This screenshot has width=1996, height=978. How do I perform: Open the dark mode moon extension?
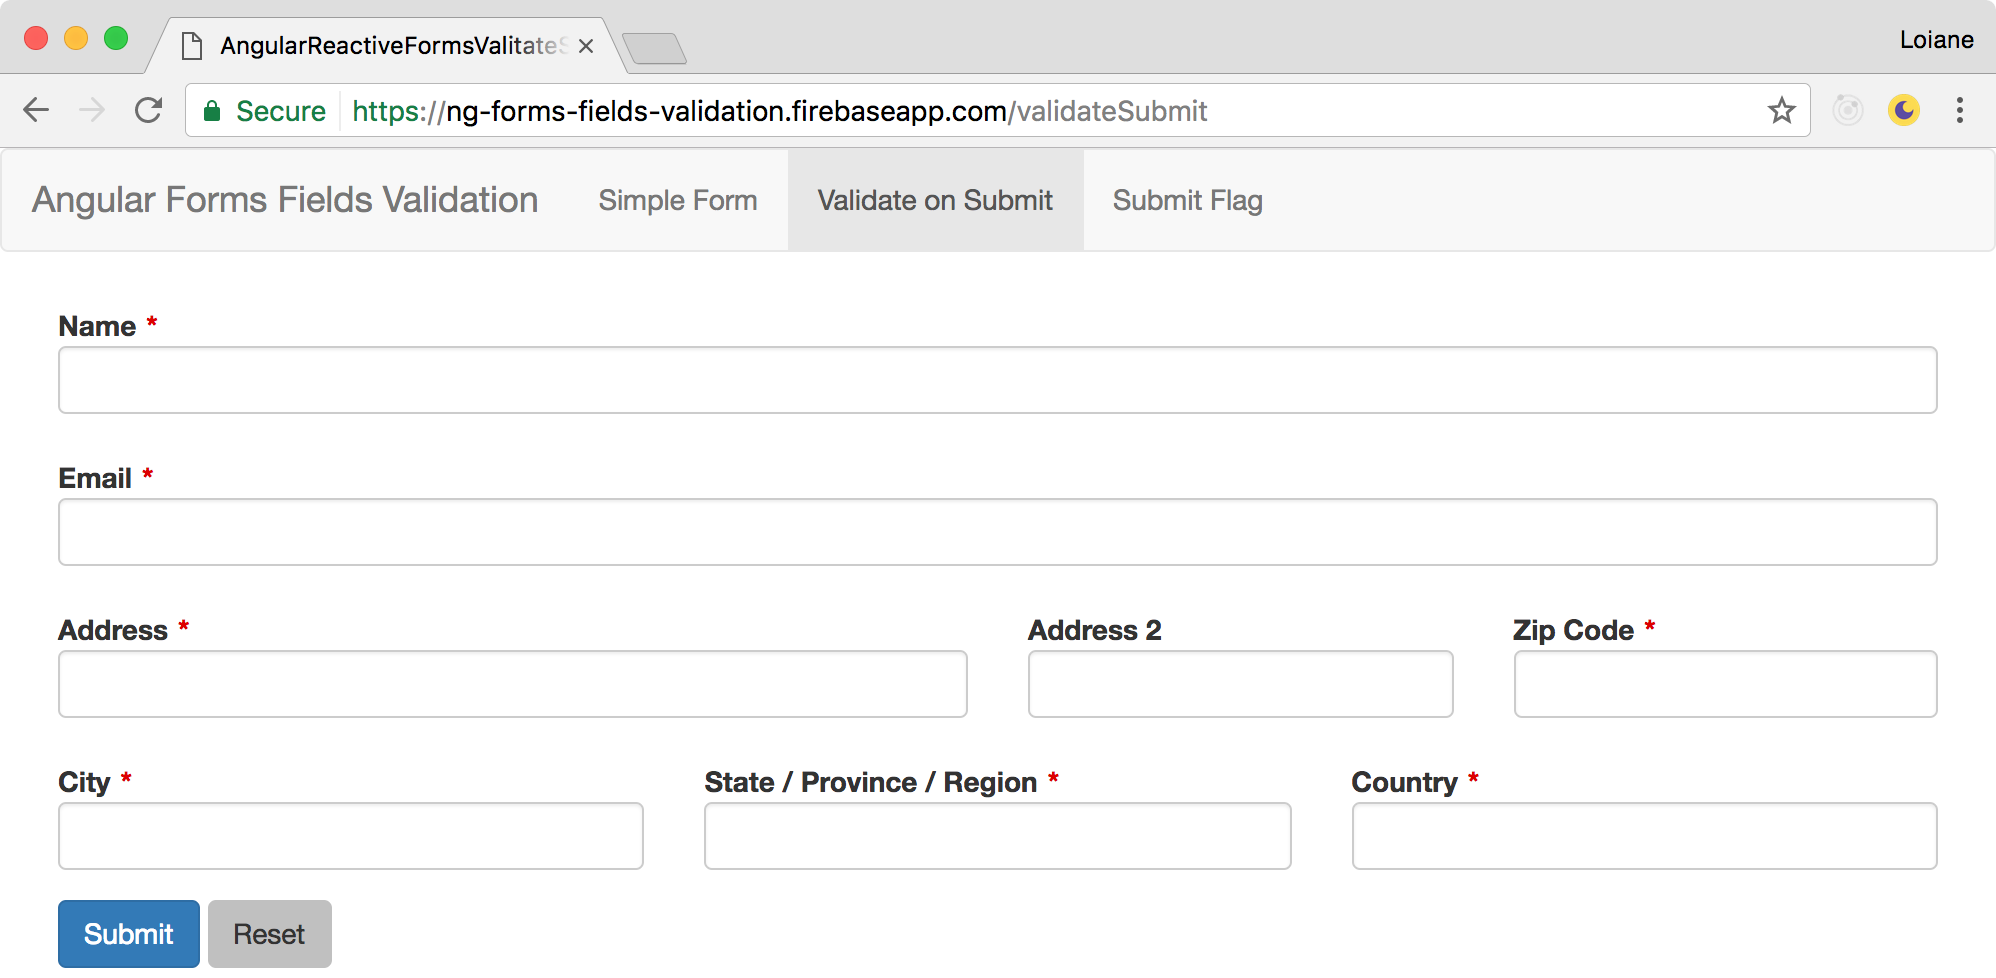1904,110
